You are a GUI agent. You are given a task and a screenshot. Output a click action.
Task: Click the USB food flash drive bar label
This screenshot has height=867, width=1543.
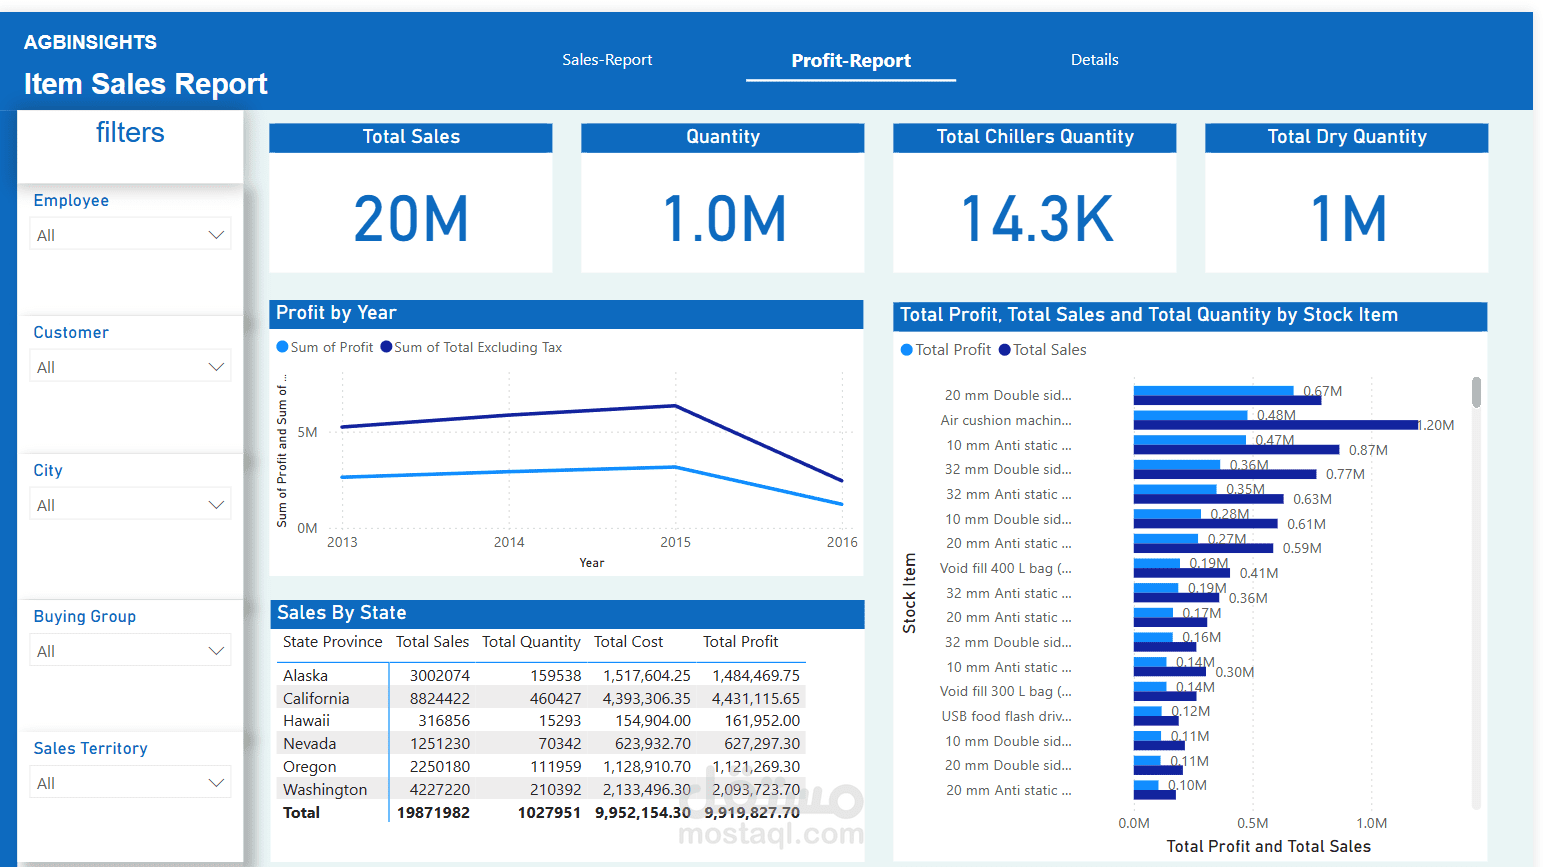[x=1006, y=716]
